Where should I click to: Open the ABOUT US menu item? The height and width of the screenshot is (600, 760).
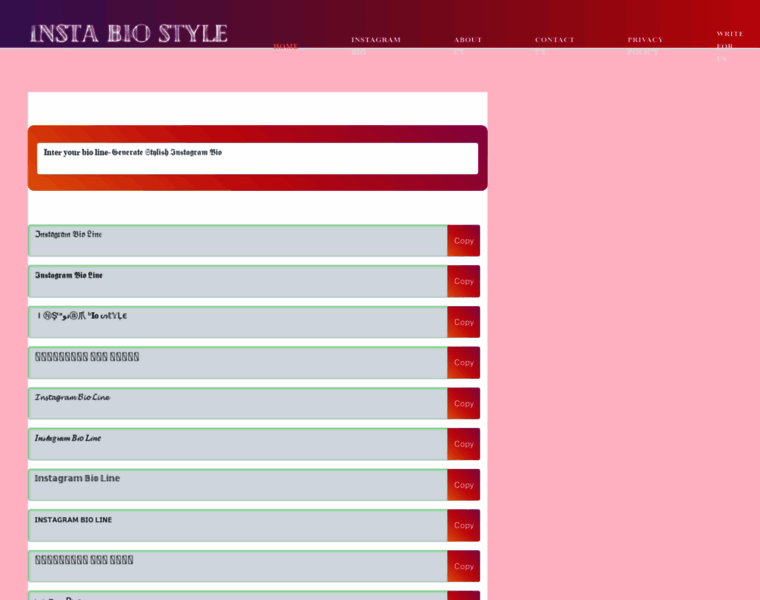pyautogui.click(x=468, y=46)
